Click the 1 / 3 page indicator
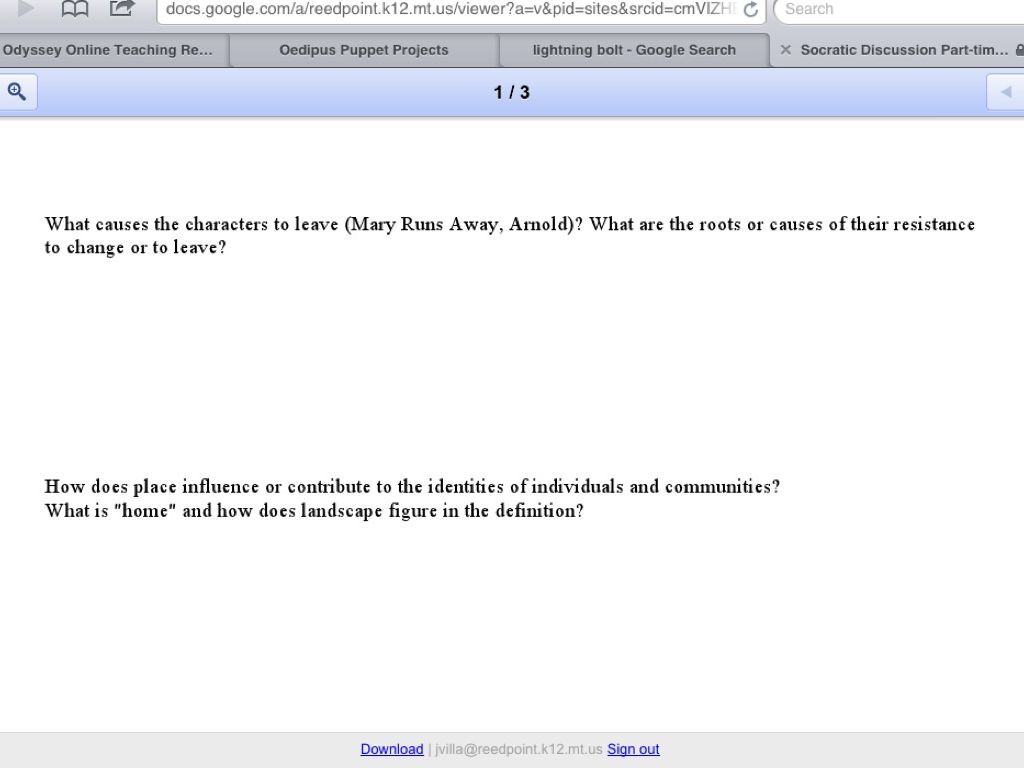 [x=512, y=93]
